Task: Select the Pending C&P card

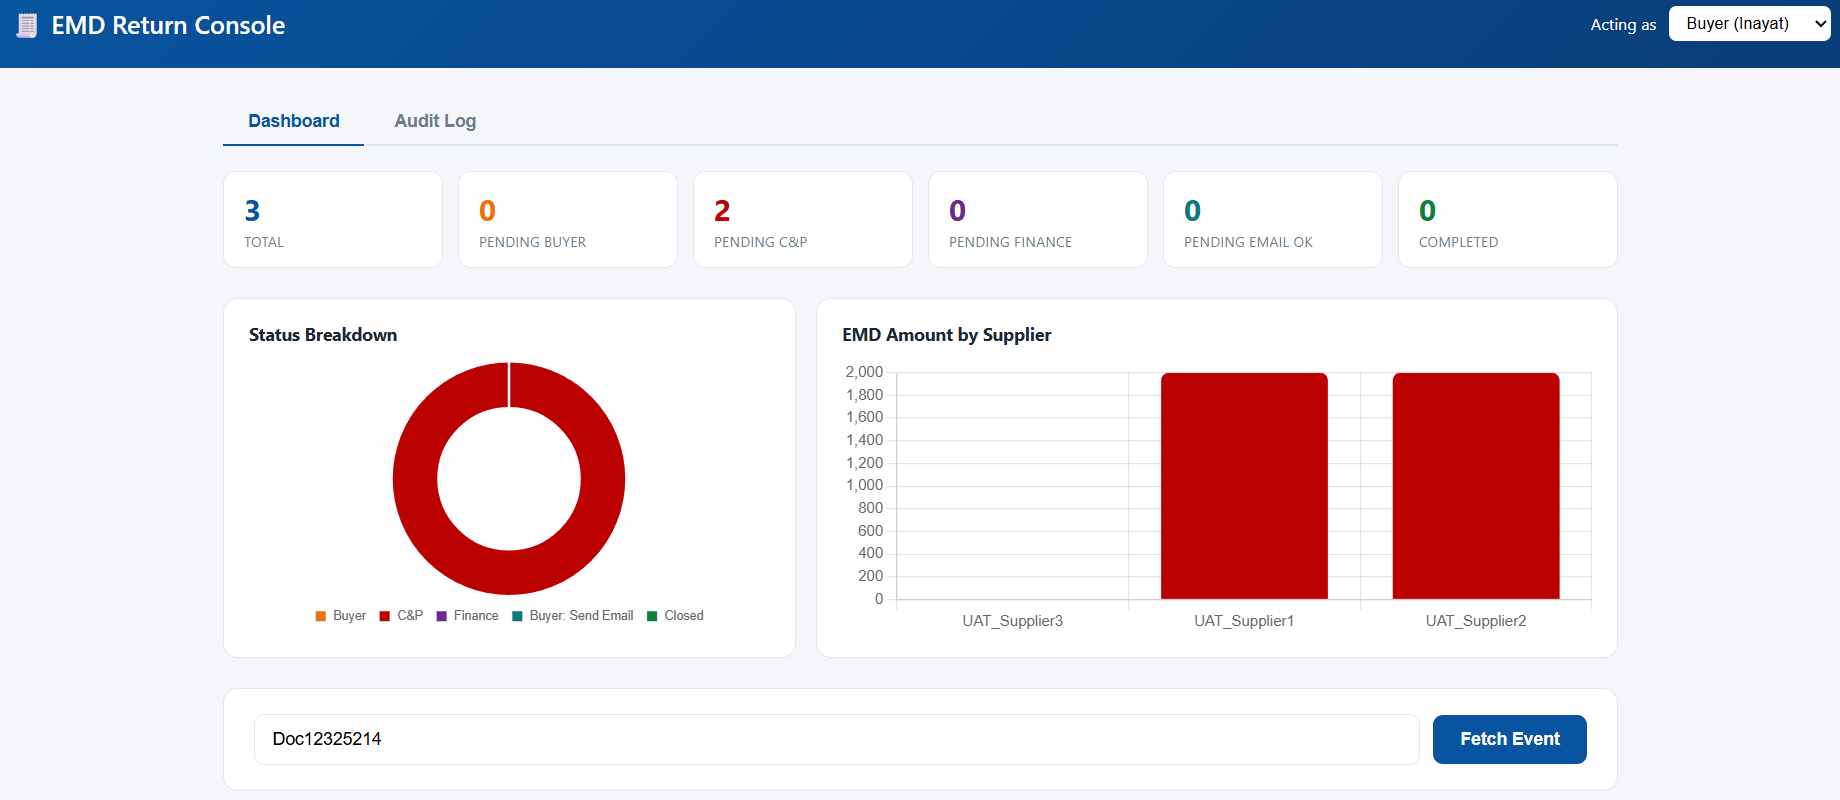Action: click(x=803, y=219)
